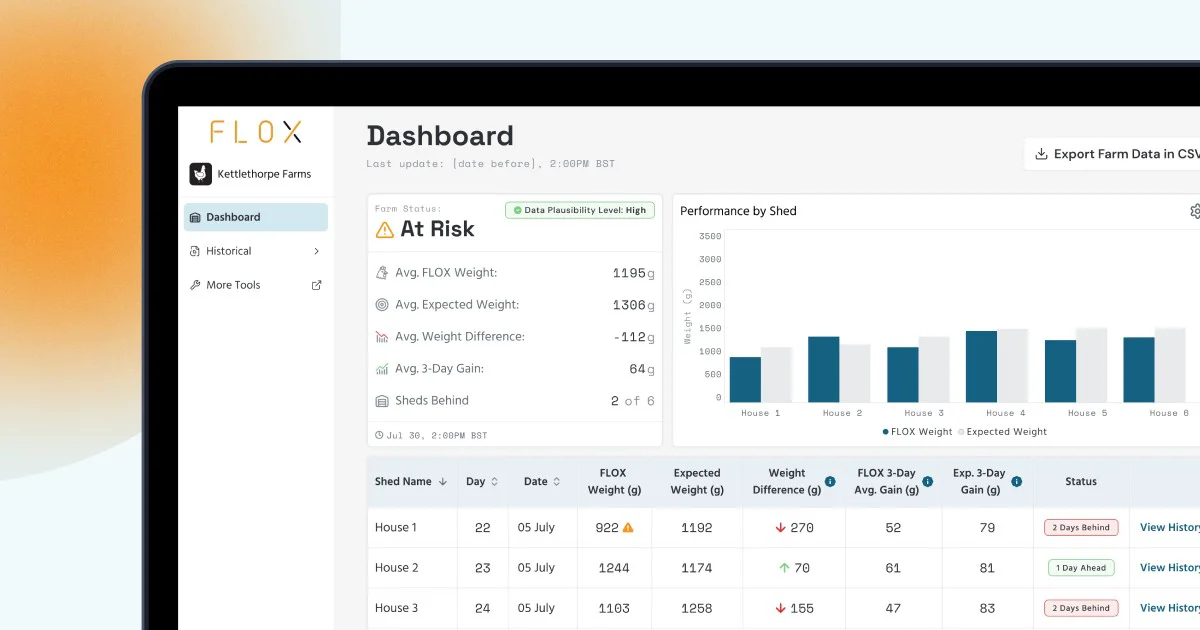The height and width of the screenshot is (630, 1200).
Task: View History for House 2
Action: (1170, 568)
